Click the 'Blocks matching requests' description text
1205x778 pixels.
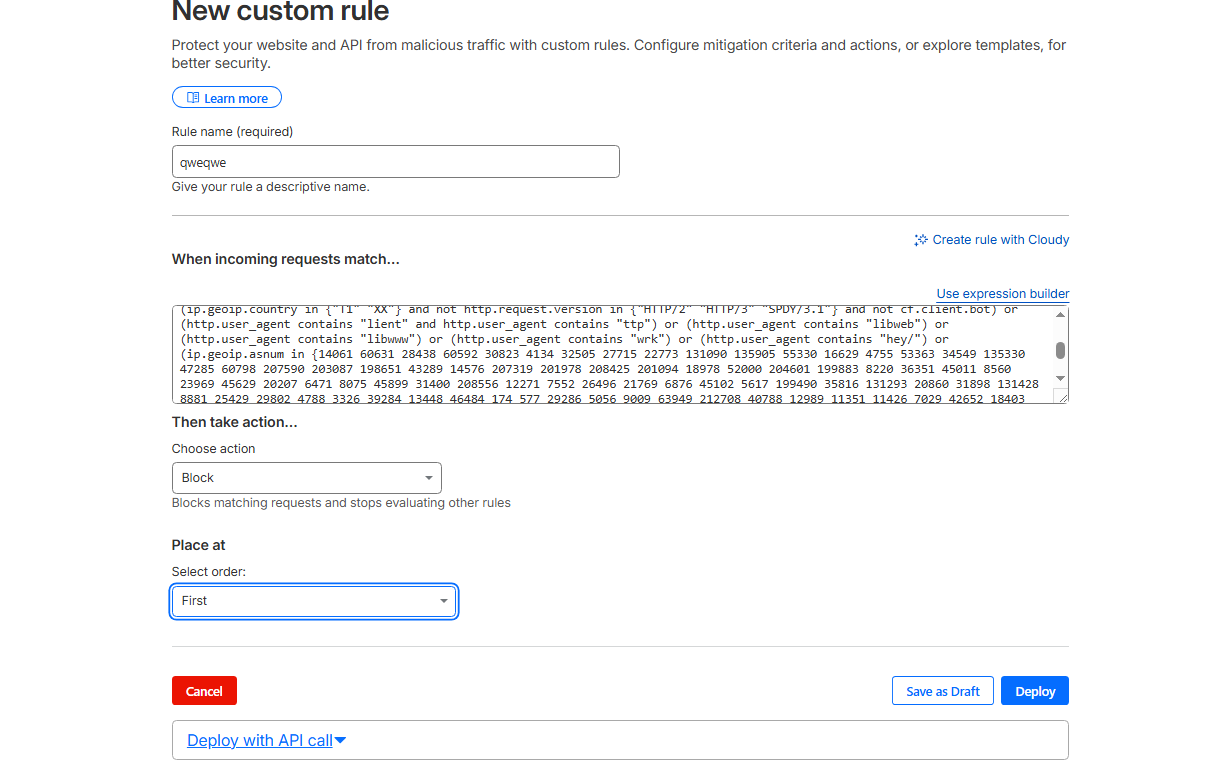(341, 503)
